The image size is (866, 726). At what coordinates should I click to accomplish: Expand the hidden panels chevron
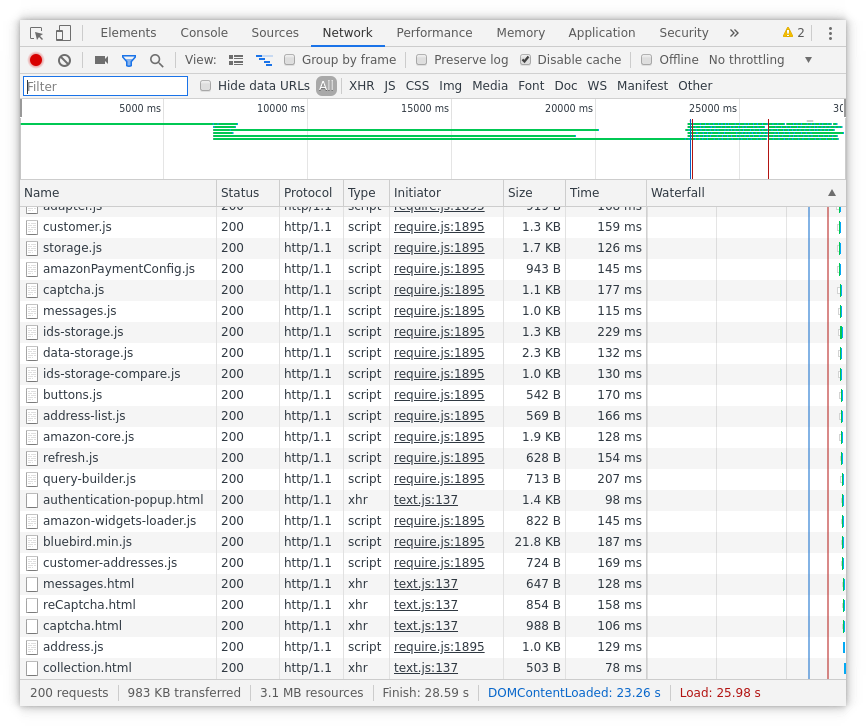pyautogui.click(x=733, y=32)
